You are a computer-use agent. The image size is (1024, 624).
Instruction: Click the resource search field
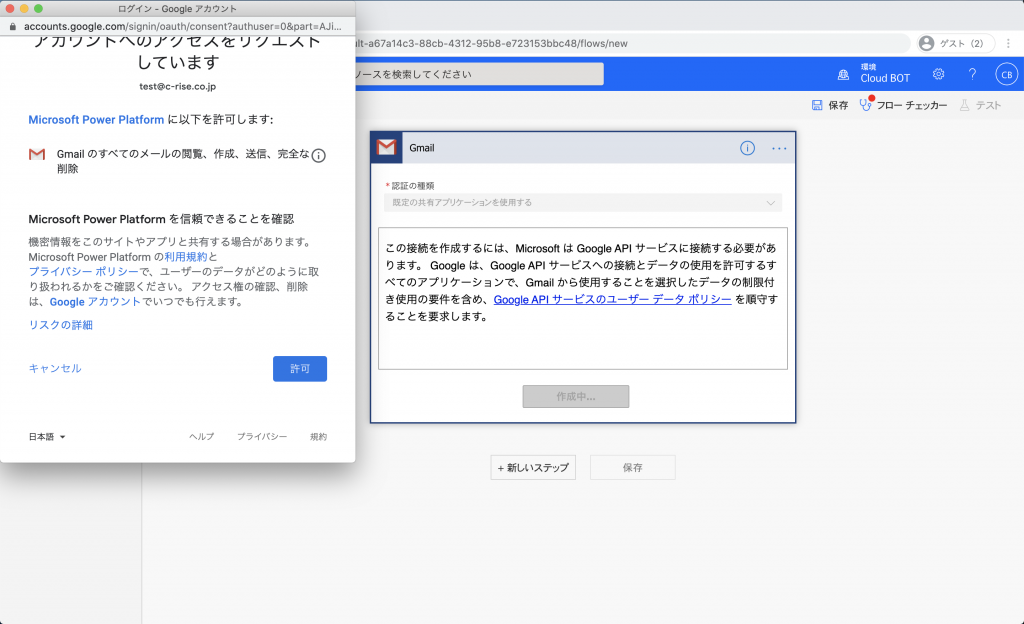point(479,74)
